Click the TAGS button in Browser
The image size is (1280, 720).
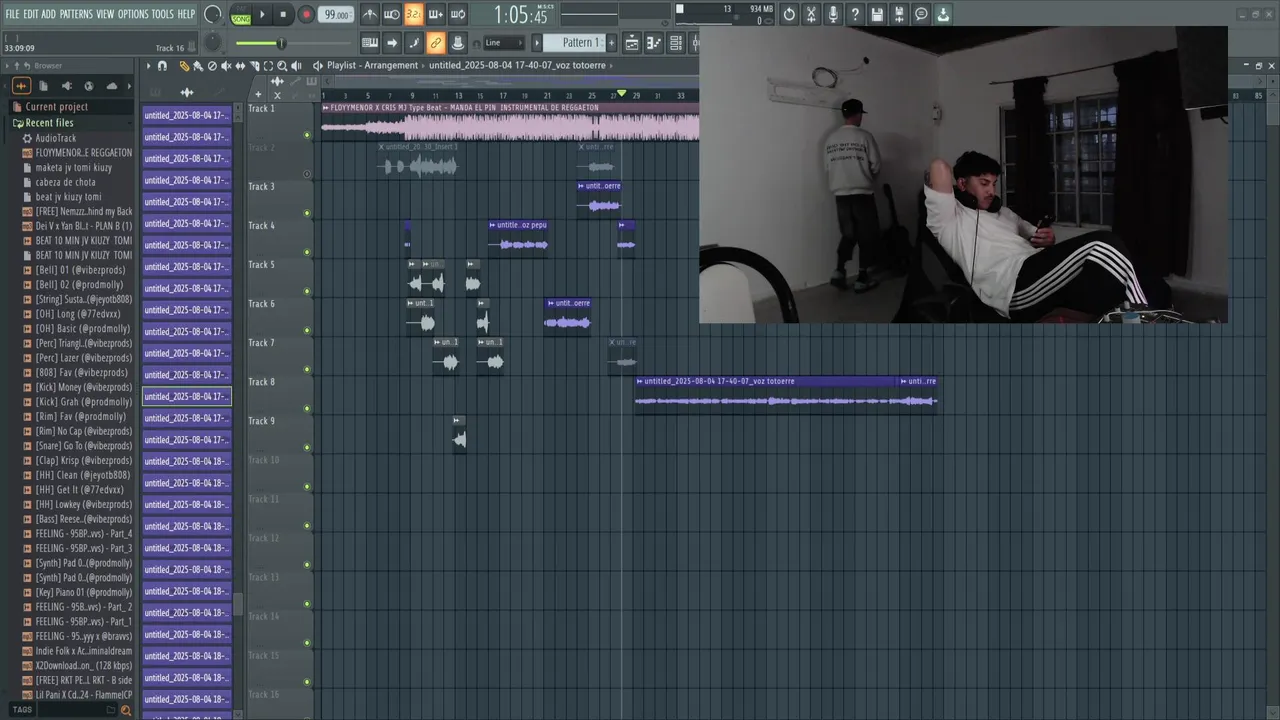point(22,710)
